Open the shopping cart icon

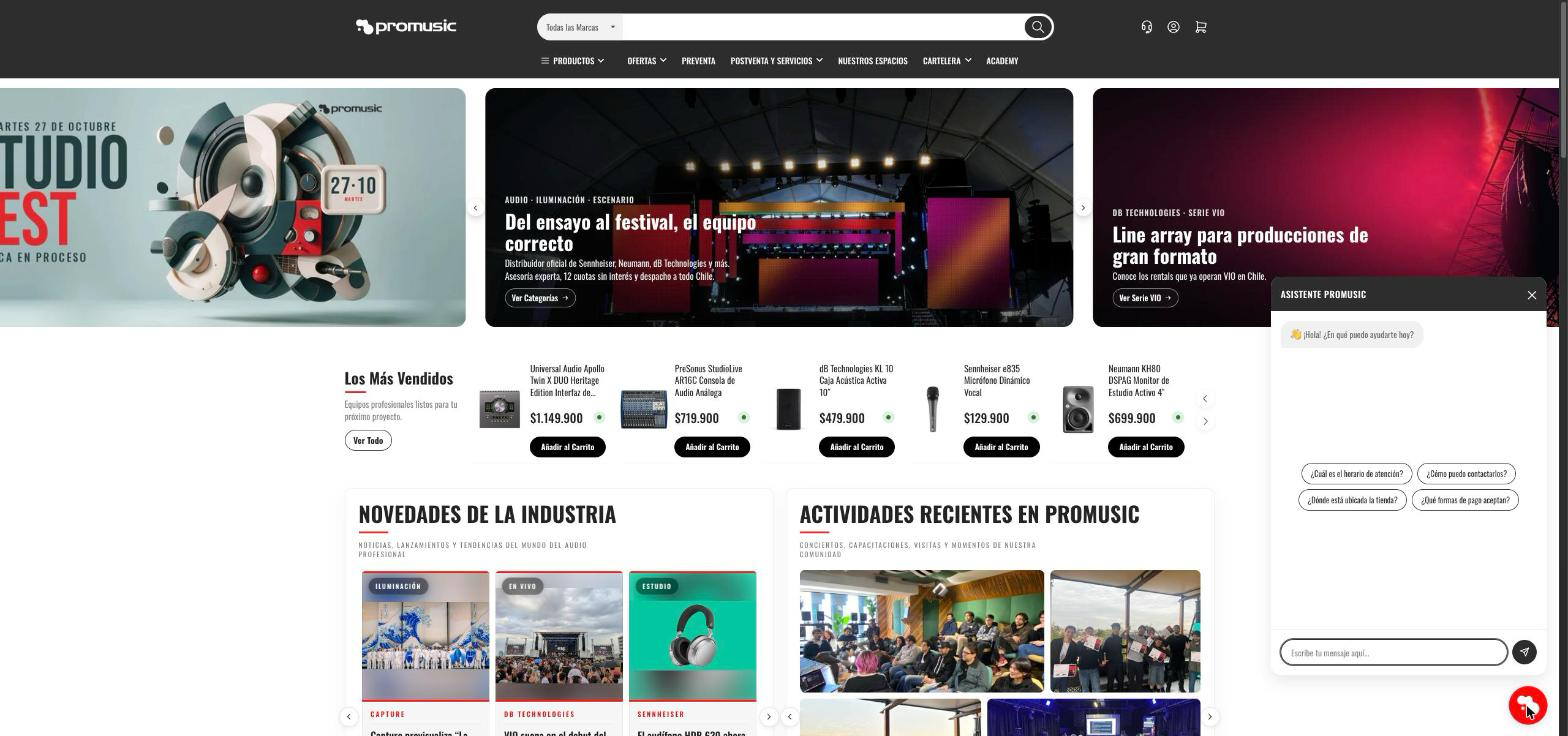tap(1201, 27)
